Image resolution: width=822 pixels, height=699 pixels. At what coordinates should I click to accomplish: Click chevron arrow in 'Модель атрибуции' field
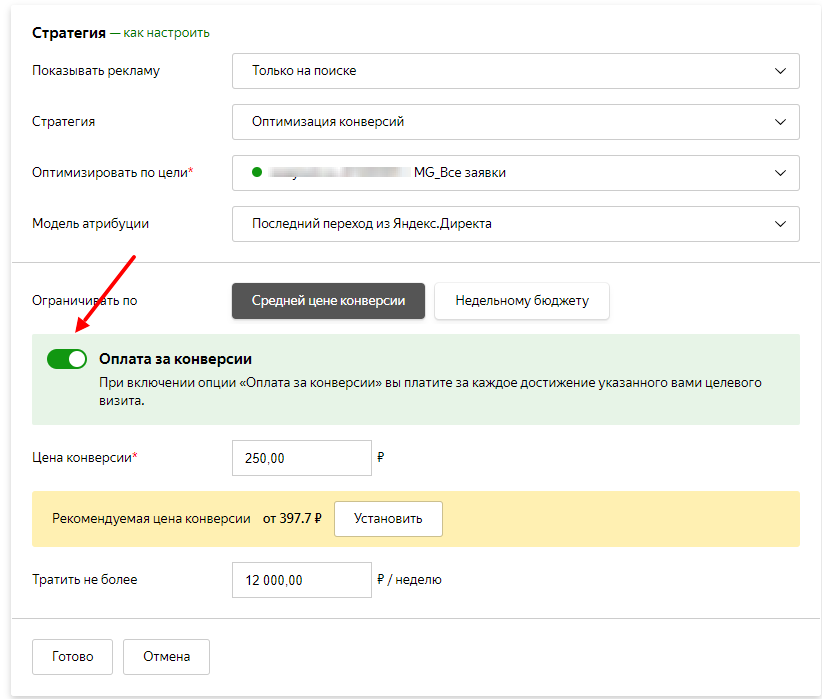pyautogui.click(x=780, y=224)
